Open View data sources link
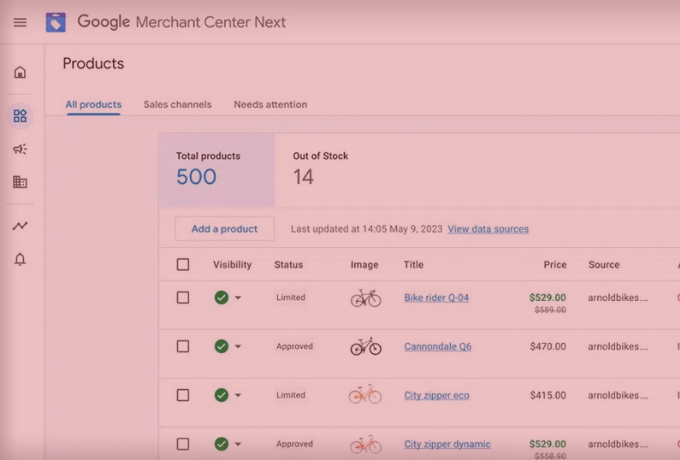The width and height of the screenshot is (680, 460). coord(488,229)
